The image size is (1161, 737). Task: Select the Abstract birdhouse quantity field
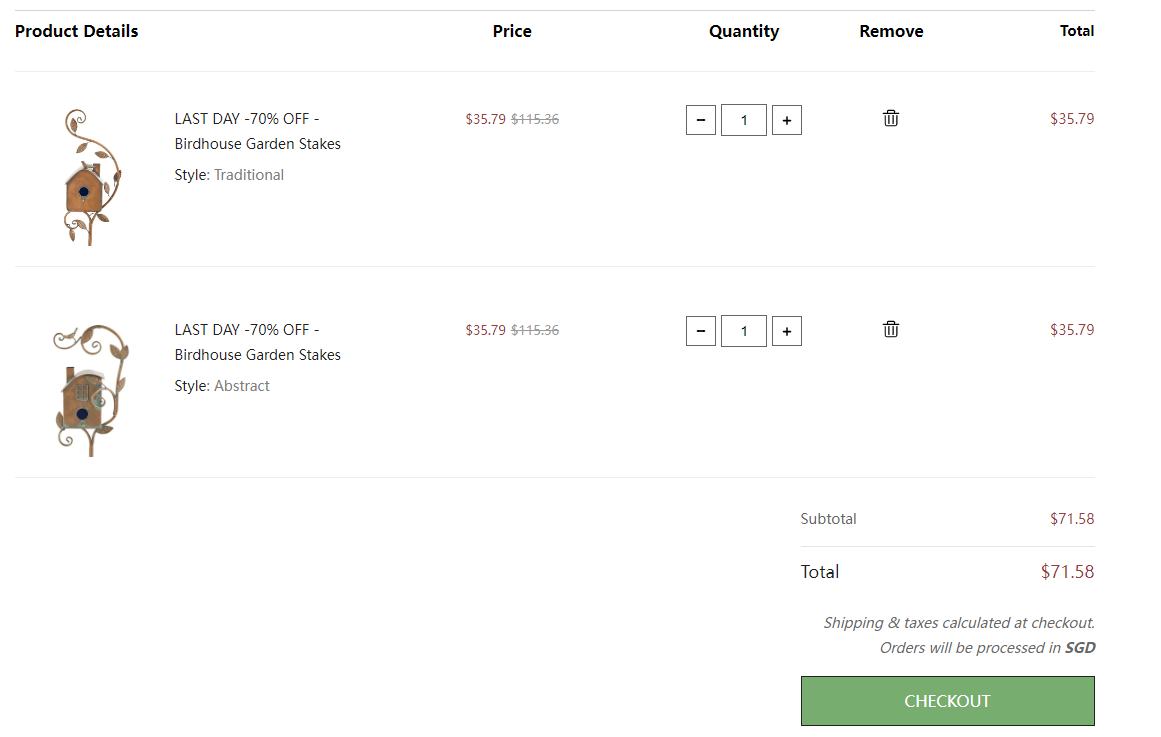point(743,331)
